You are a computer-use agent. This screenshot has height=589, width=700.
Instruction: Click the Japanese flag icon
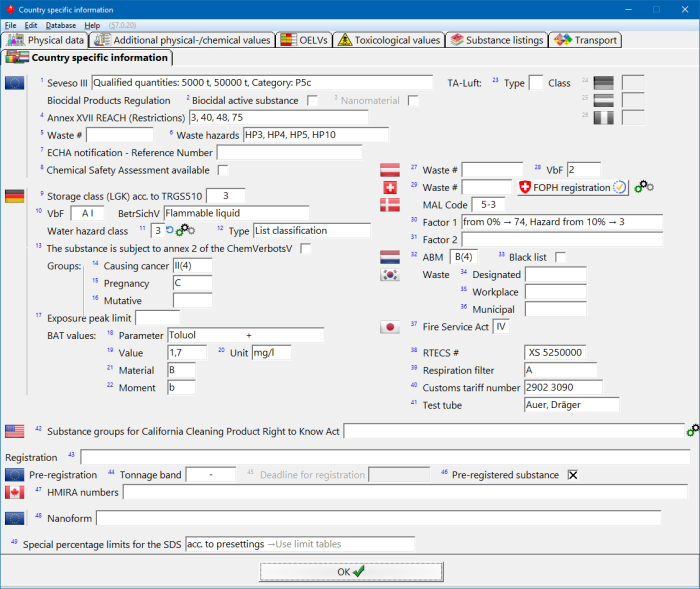(390, 326)
